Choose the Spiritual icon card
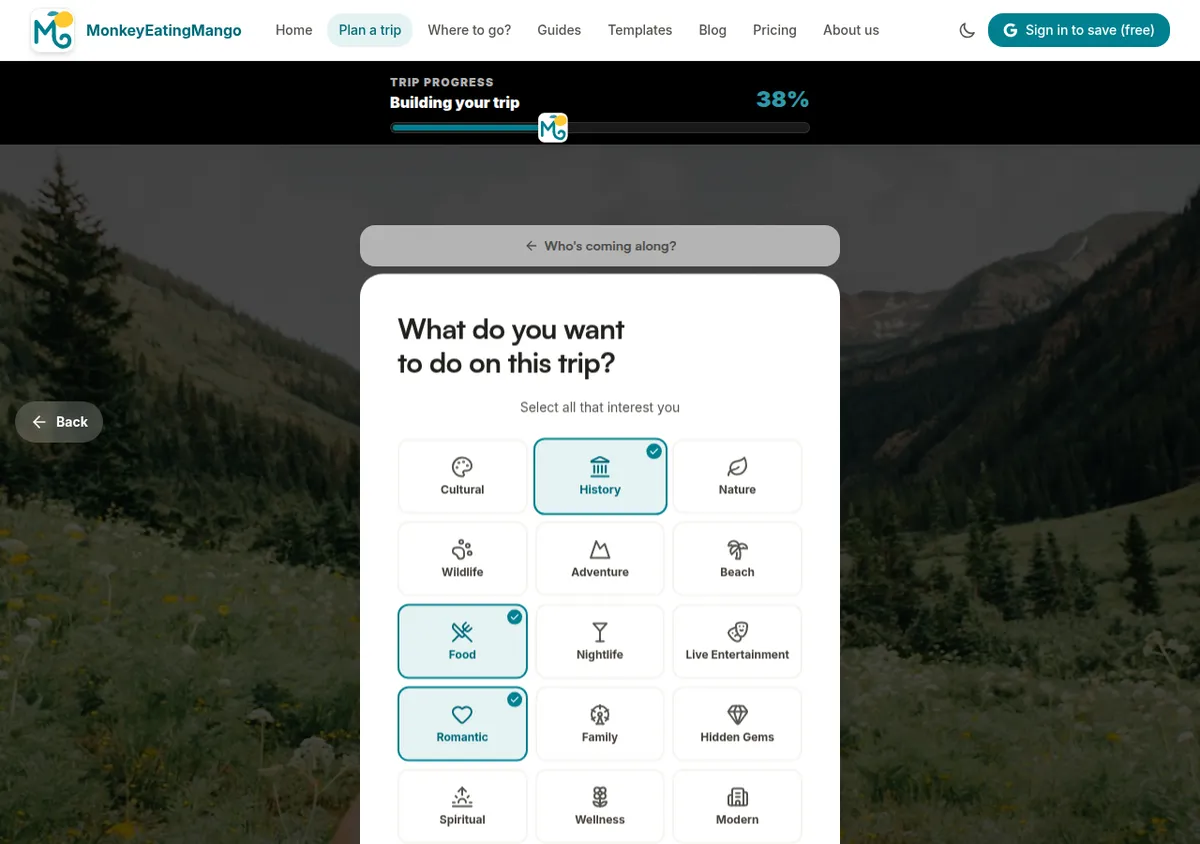 [x=462, y=806]
